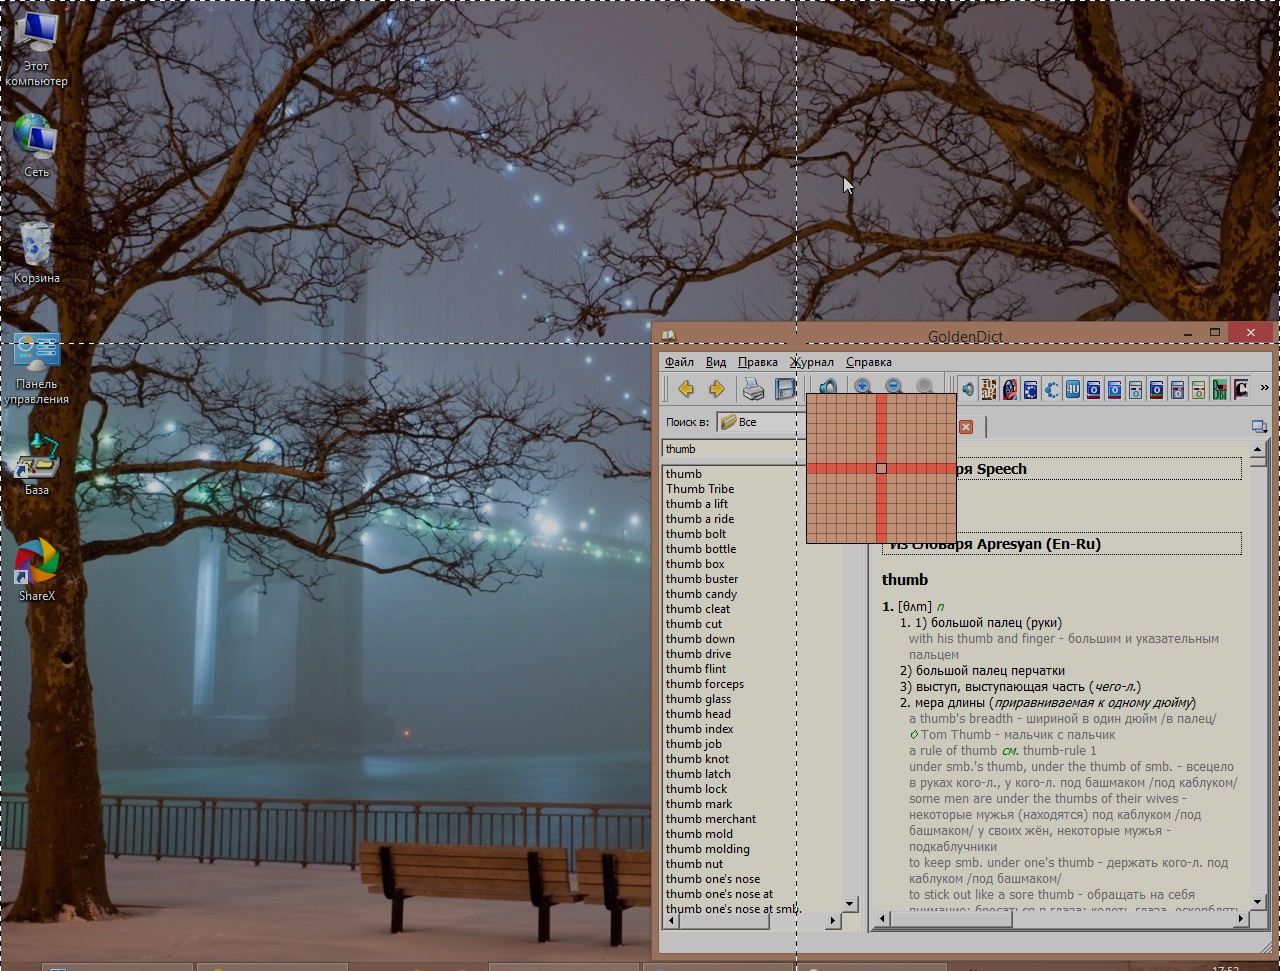This screenshot has width=1280, height=971.
Task: Reset zoom with the gray magnifier icon
Action: 925,386
